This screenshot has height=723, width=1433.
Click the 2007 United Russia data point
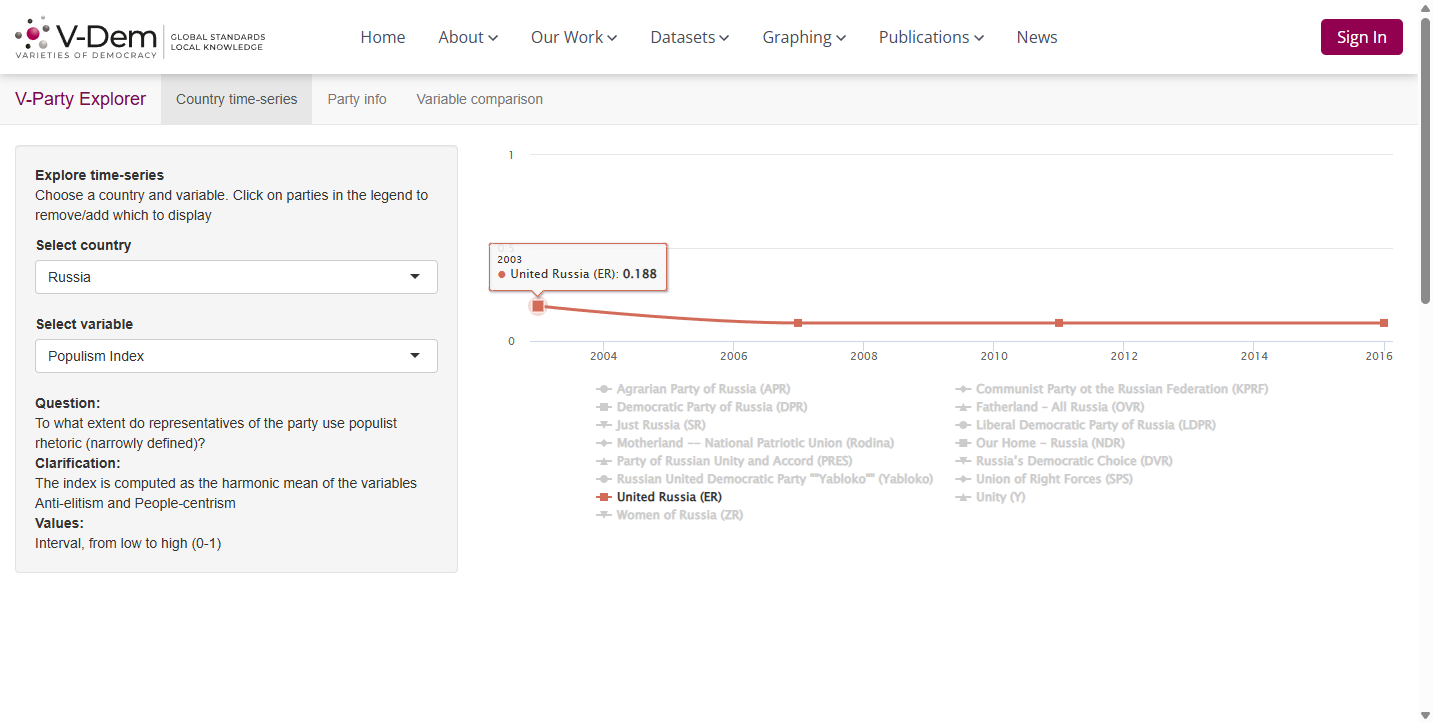click(x=798, y=323)
